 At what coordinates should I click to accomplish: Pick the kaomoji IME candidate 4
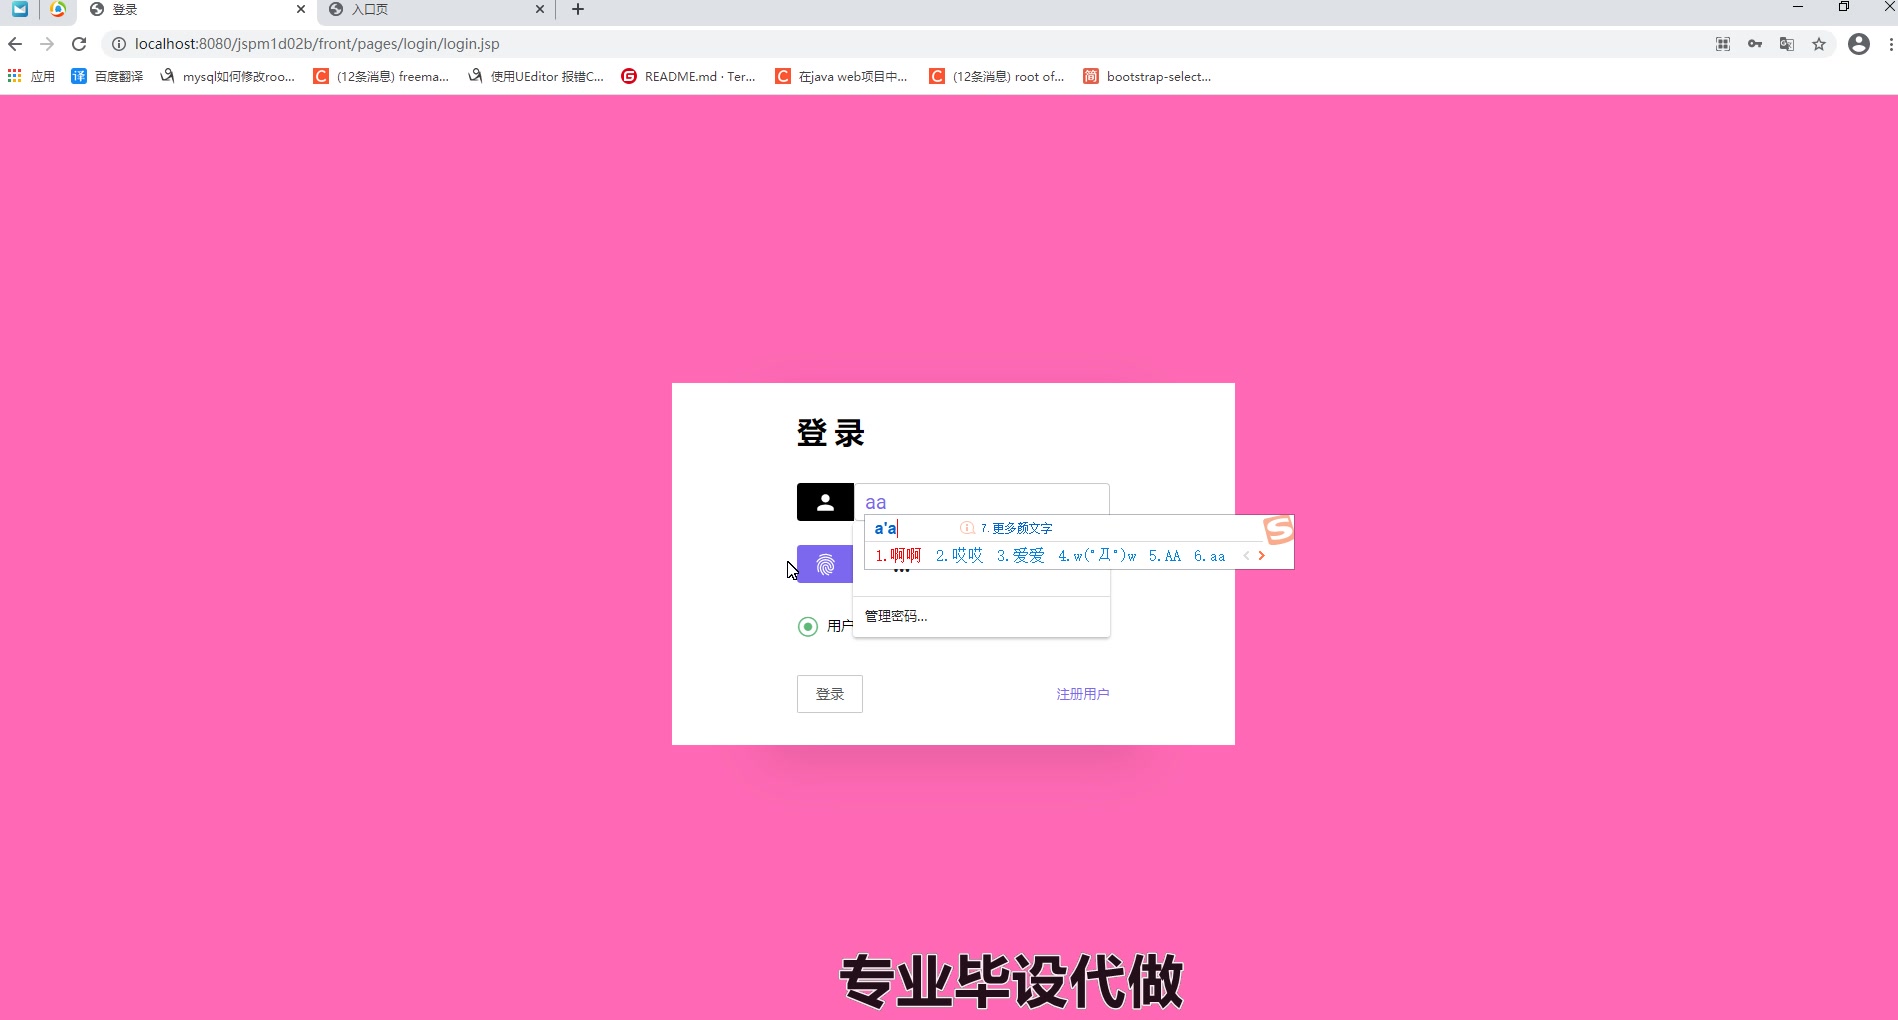[x=1097, y=555]
